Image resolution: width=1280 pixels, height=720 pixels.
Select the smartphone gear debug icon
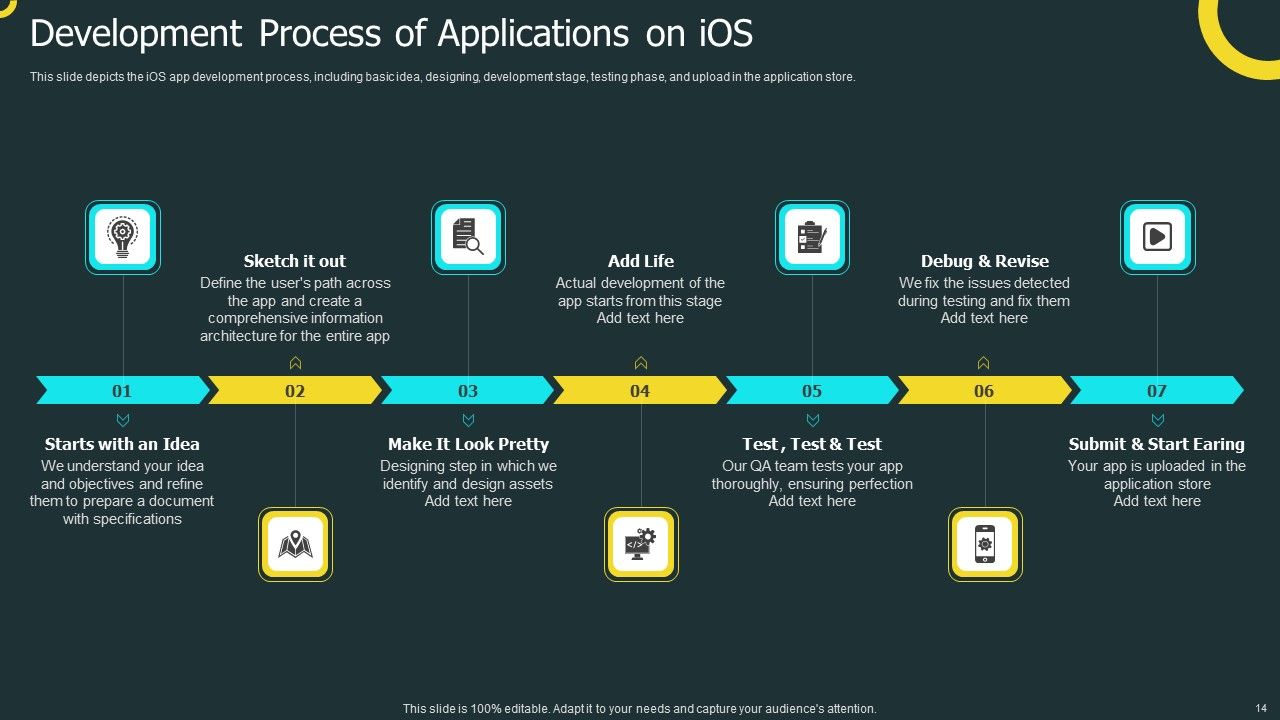(985, 544)
